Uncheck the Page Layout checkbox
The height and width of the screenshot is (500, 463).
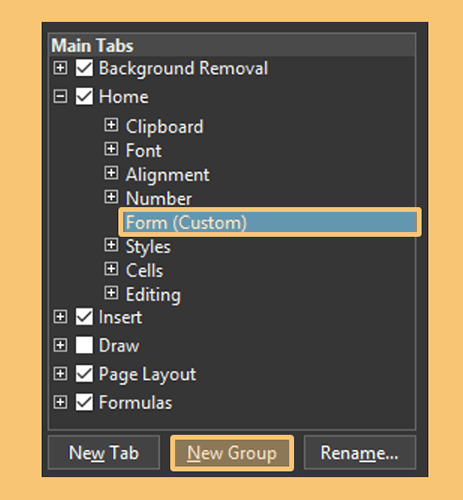point(84,374)
